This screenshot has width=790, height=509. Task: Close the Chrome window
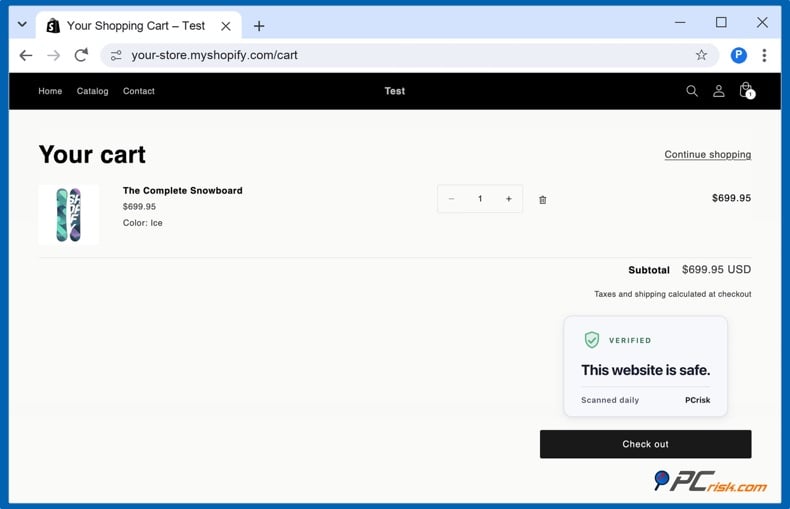coord(762,22)
